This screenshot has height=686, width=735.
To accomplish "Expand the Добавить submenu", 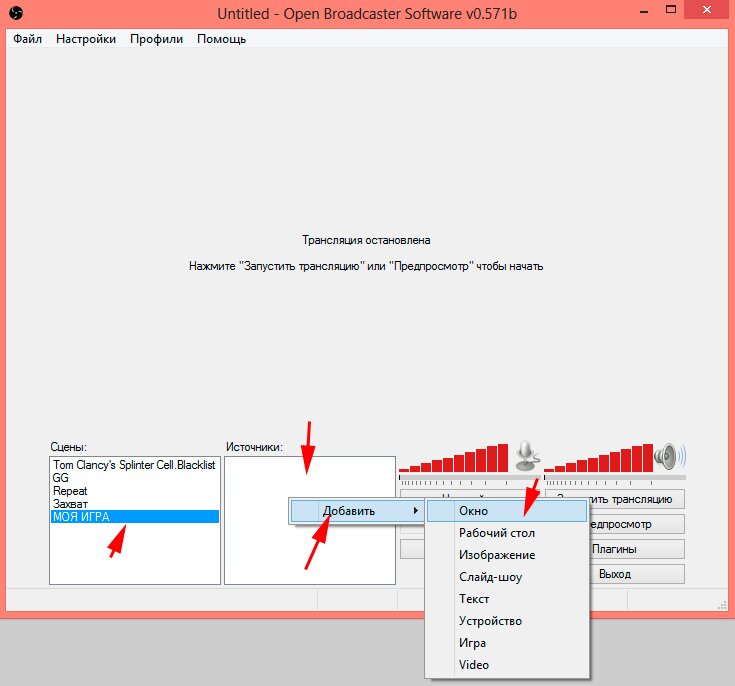I will coord(357,511).
